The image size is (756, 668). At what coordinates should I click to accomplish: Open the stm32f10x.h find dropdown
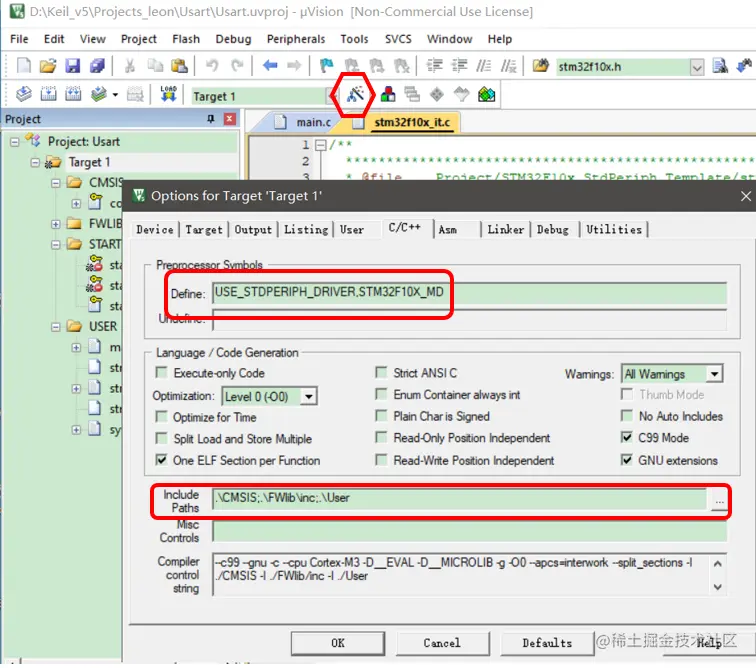tap(697, 67)
